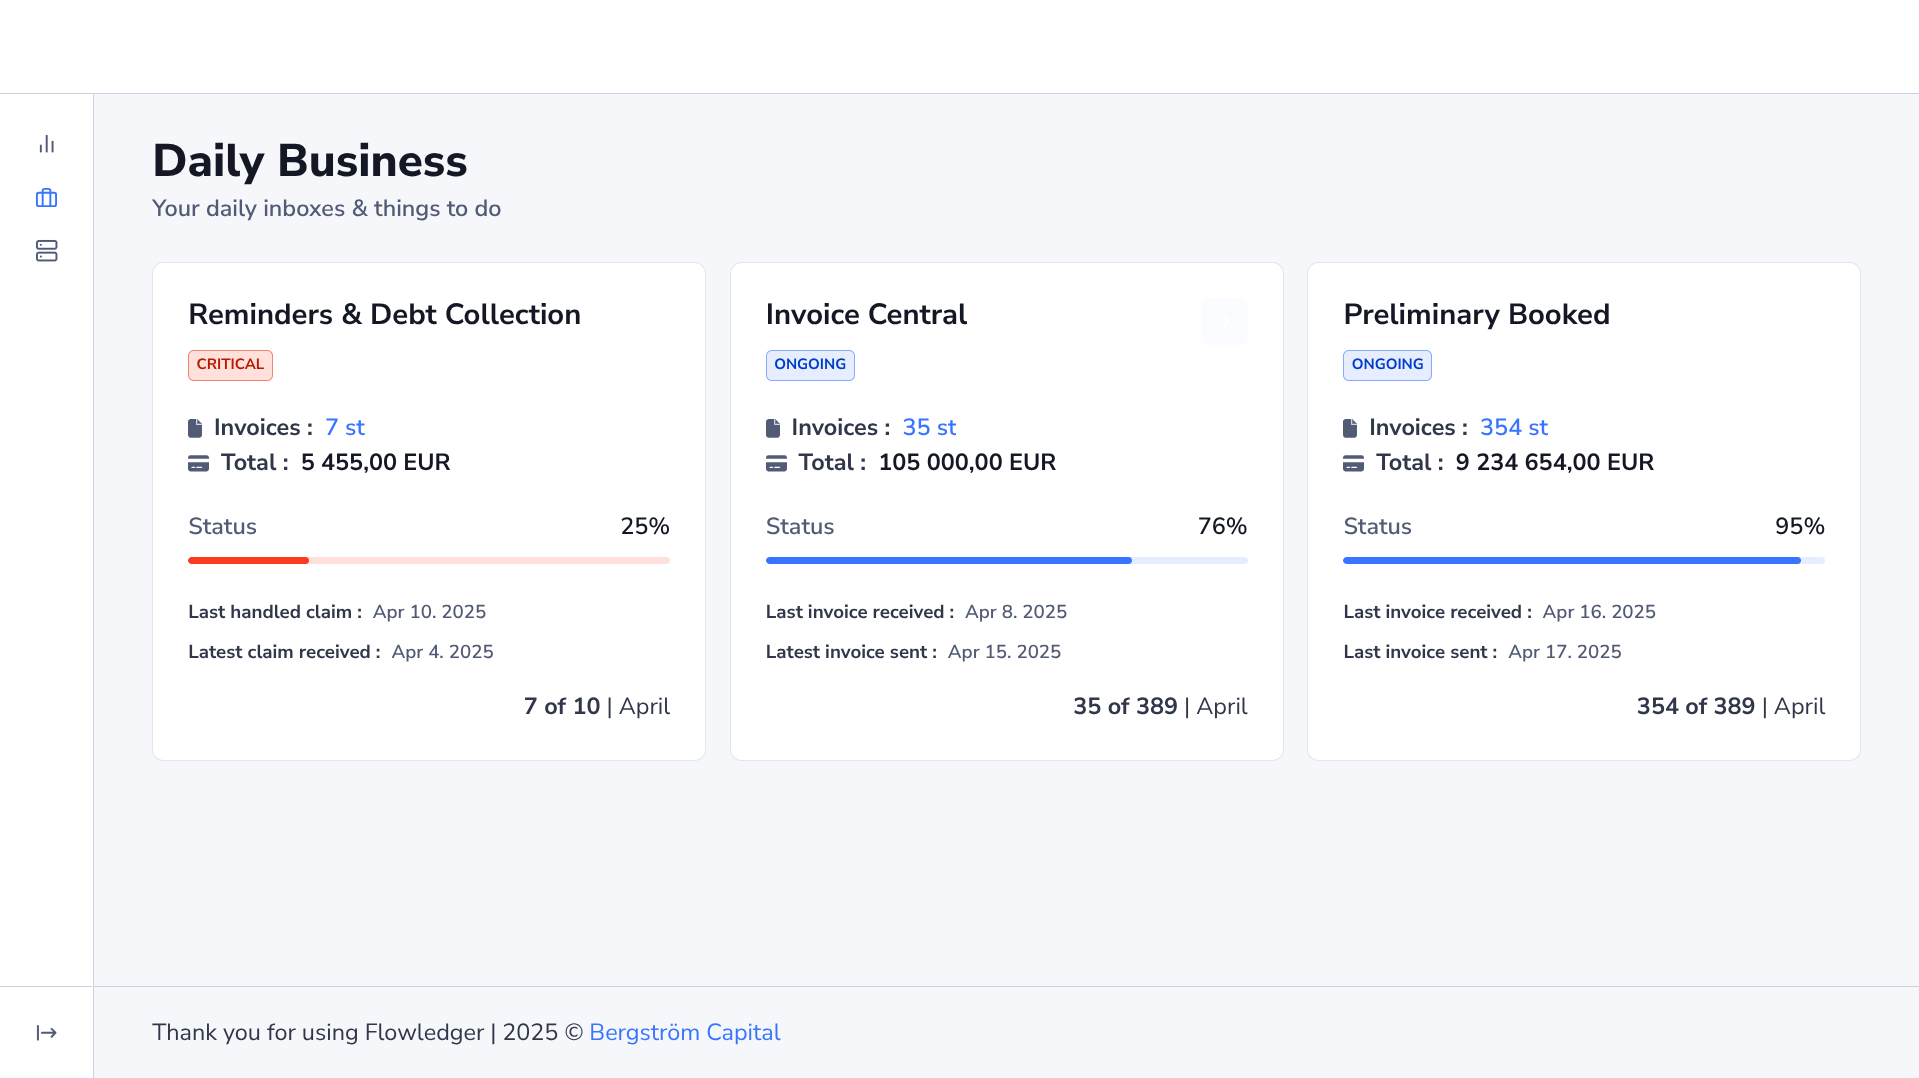Screen dimensions: 1919x1078
Task: Click the document icon beside Invoices 7 st
Action: point(195,428)
